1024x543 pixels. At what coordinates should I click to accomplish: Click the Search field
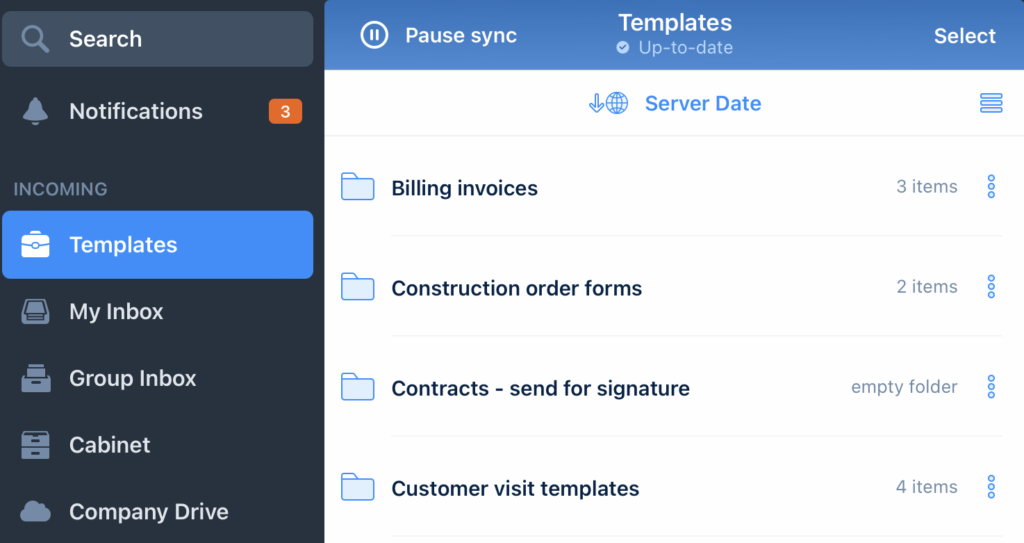tap(157, 39)
